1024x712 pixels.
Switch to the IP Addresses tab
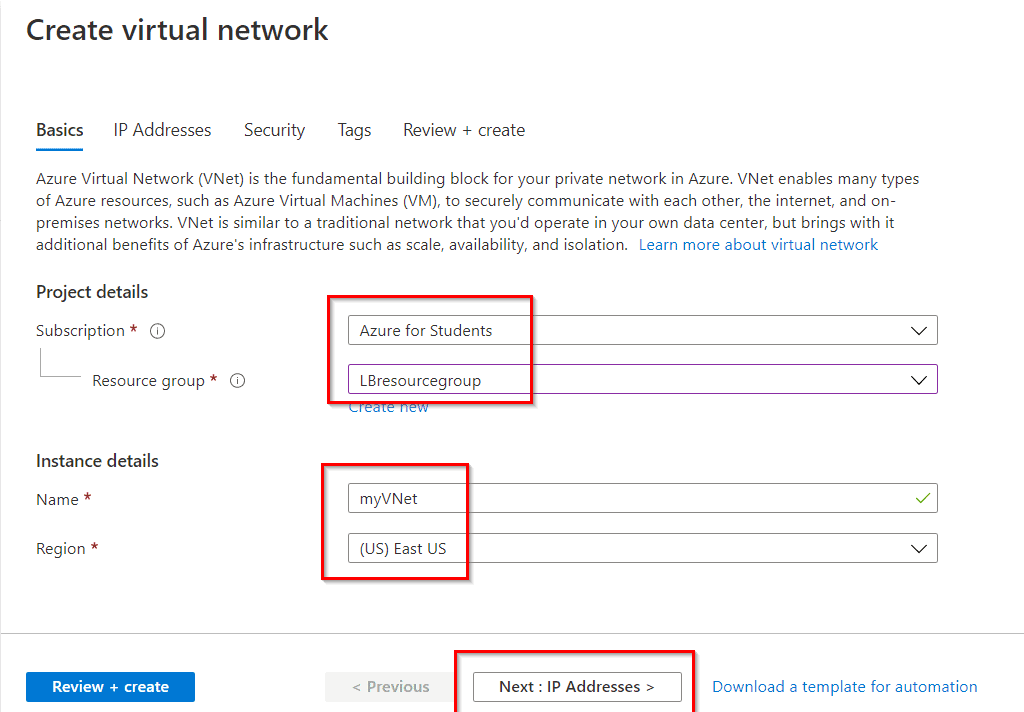click(x=162, y=130)
